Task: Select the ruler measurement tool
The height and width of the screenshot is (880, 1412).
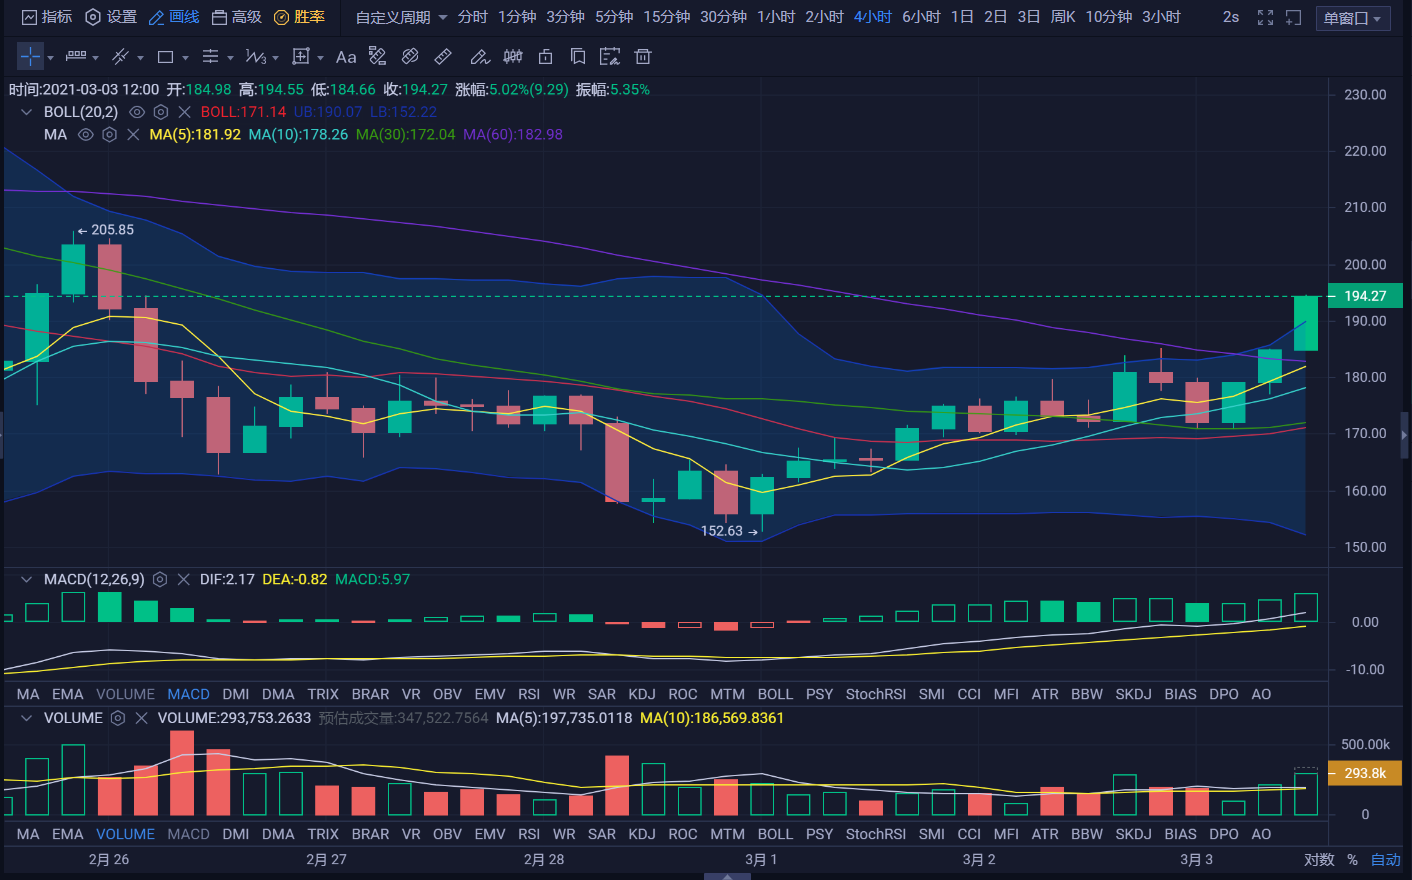Action: tap(443, 57)
